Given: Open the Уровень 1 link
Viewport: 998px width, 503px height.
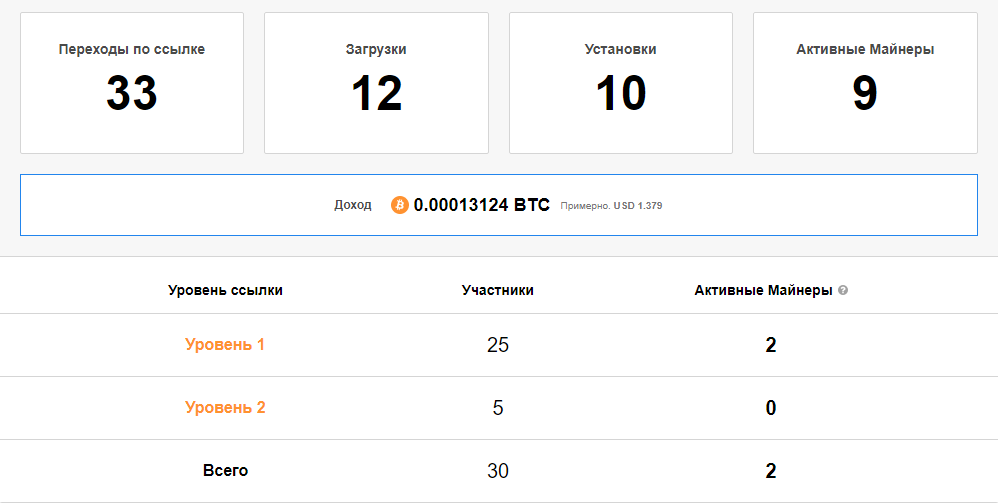Looking at the screenshot, I should (x=225, y=345).
